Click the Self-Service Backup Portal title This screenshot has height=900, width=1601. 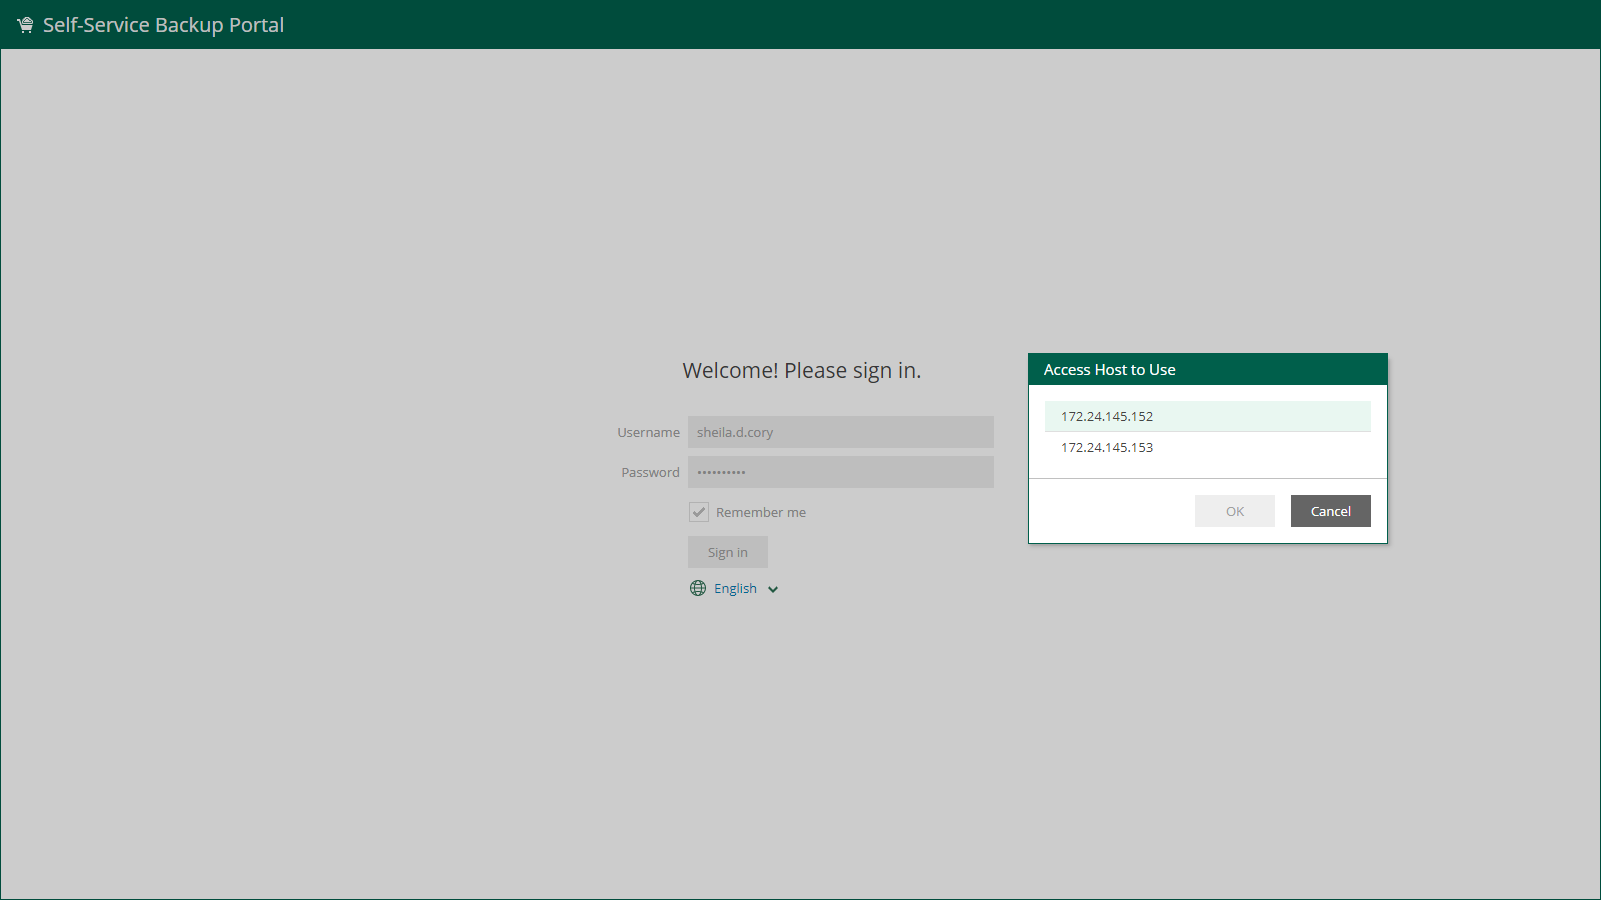[163, 25]
